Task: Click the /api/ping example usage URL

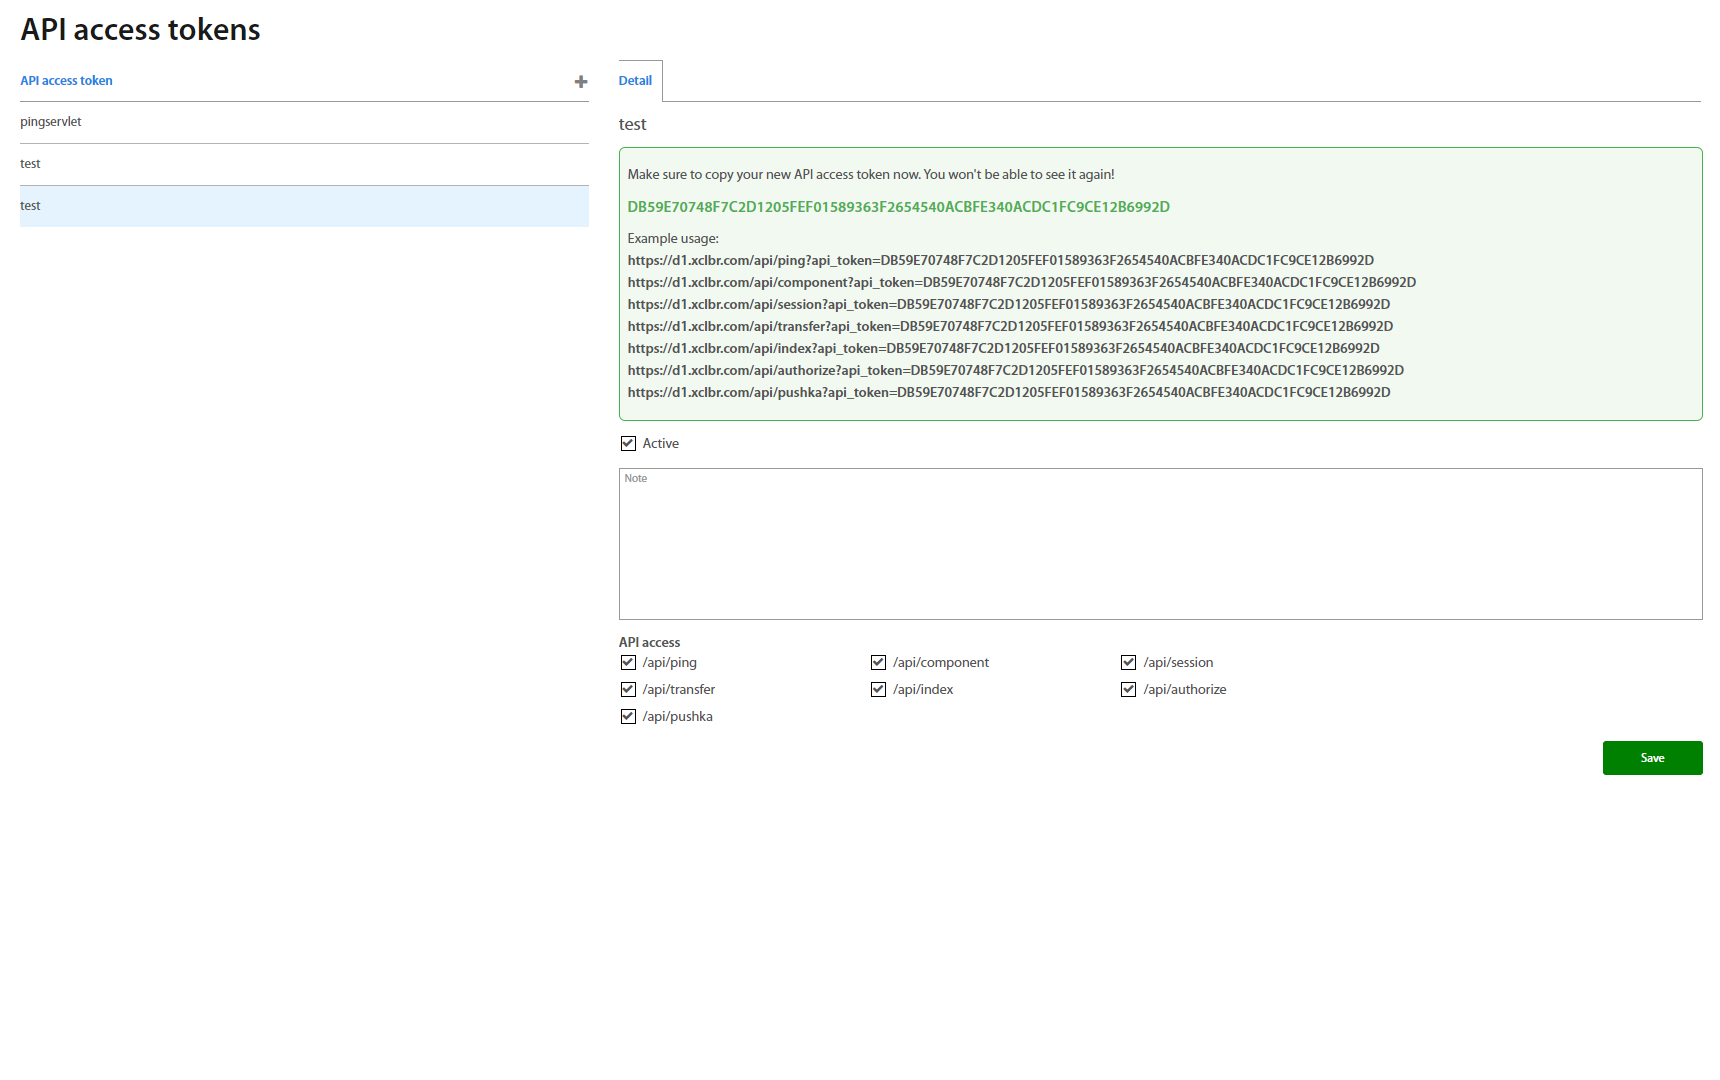Action: tap(1000, 261)
